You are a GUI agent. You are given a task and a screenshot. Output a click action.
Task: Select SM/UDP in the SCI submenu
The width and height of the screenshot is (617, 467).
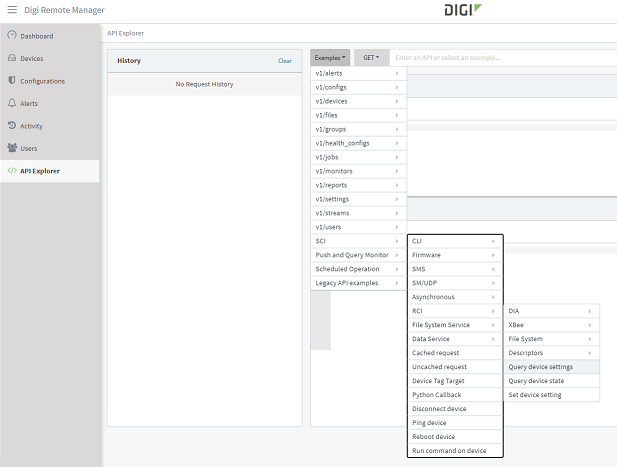pyautogui.click(x=455, y=283)
